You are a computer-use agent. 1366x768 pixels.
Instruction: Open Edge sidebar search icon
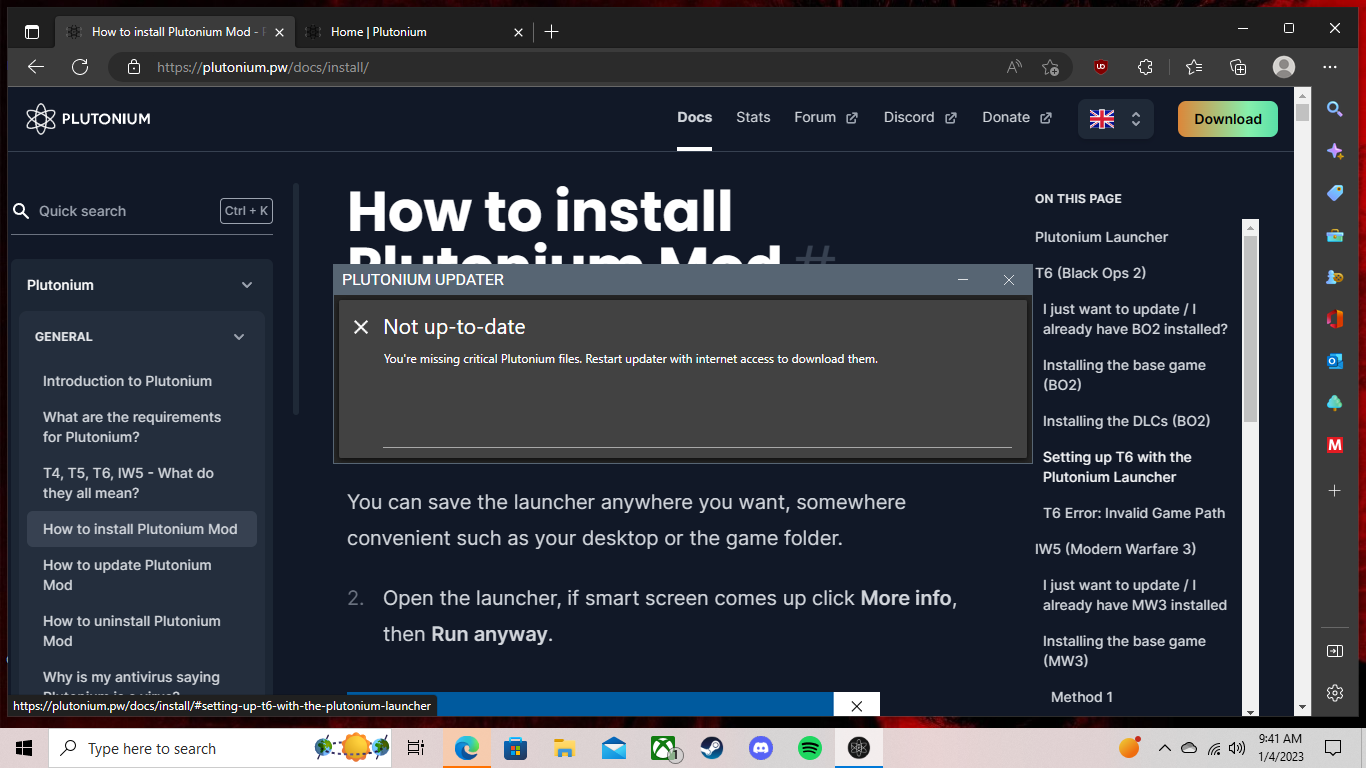(1334, 109)
